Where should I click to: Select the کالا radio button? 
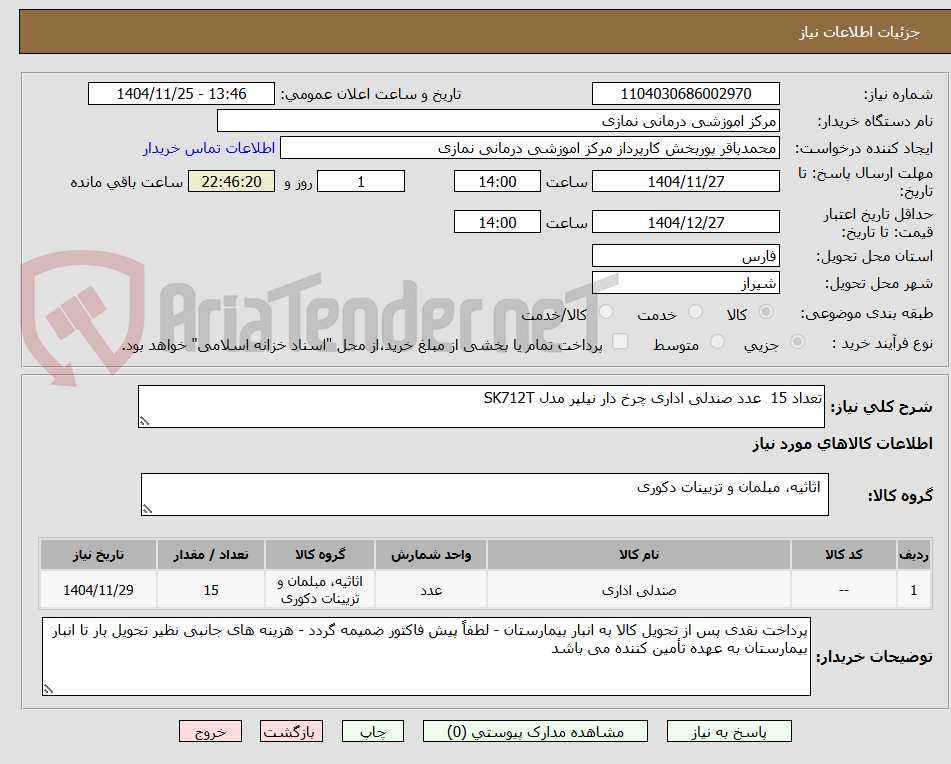coord(766,312)
